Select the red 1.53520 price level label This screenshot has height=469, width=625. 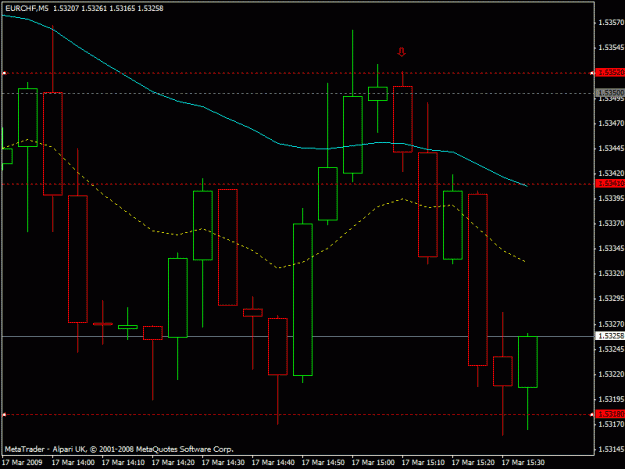coord(610,72)
